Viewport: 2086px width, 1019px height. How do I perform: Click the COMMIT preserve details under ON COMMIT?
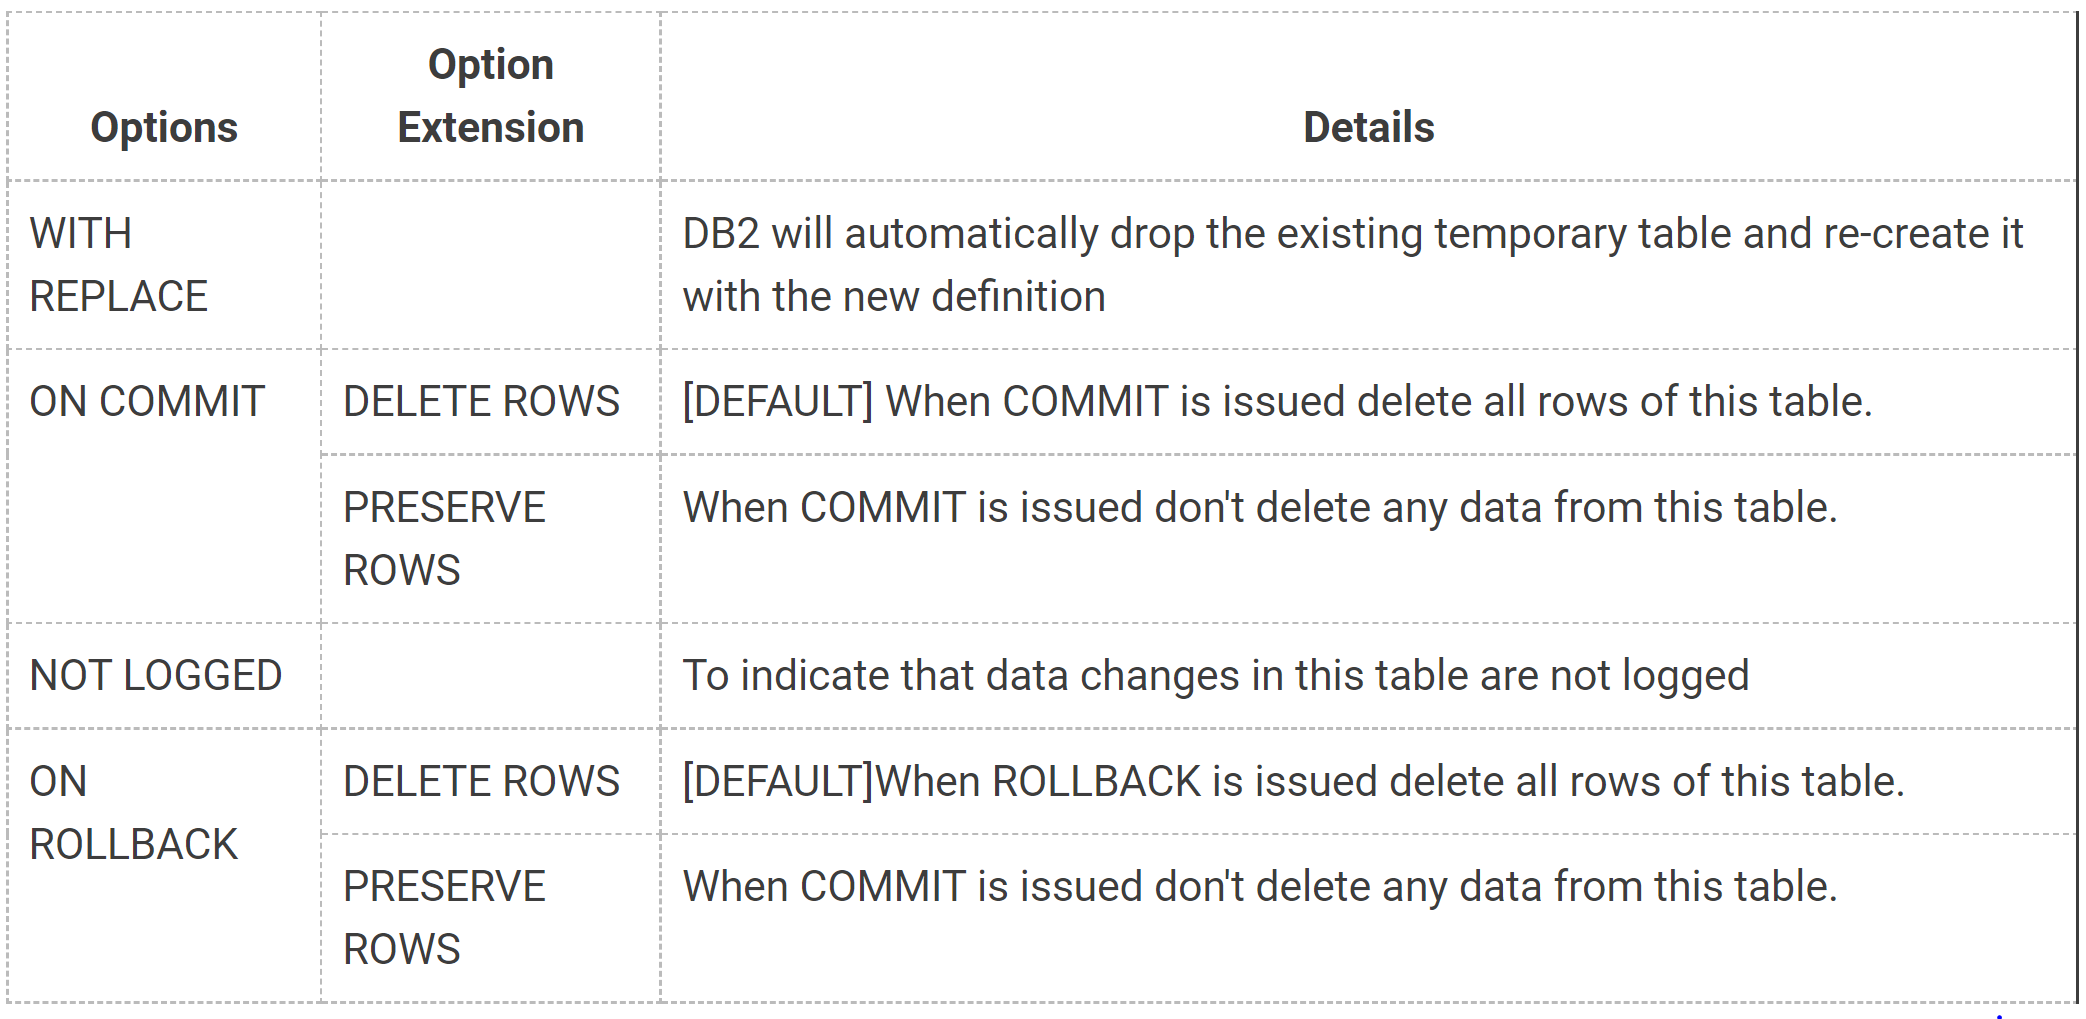1260,508
